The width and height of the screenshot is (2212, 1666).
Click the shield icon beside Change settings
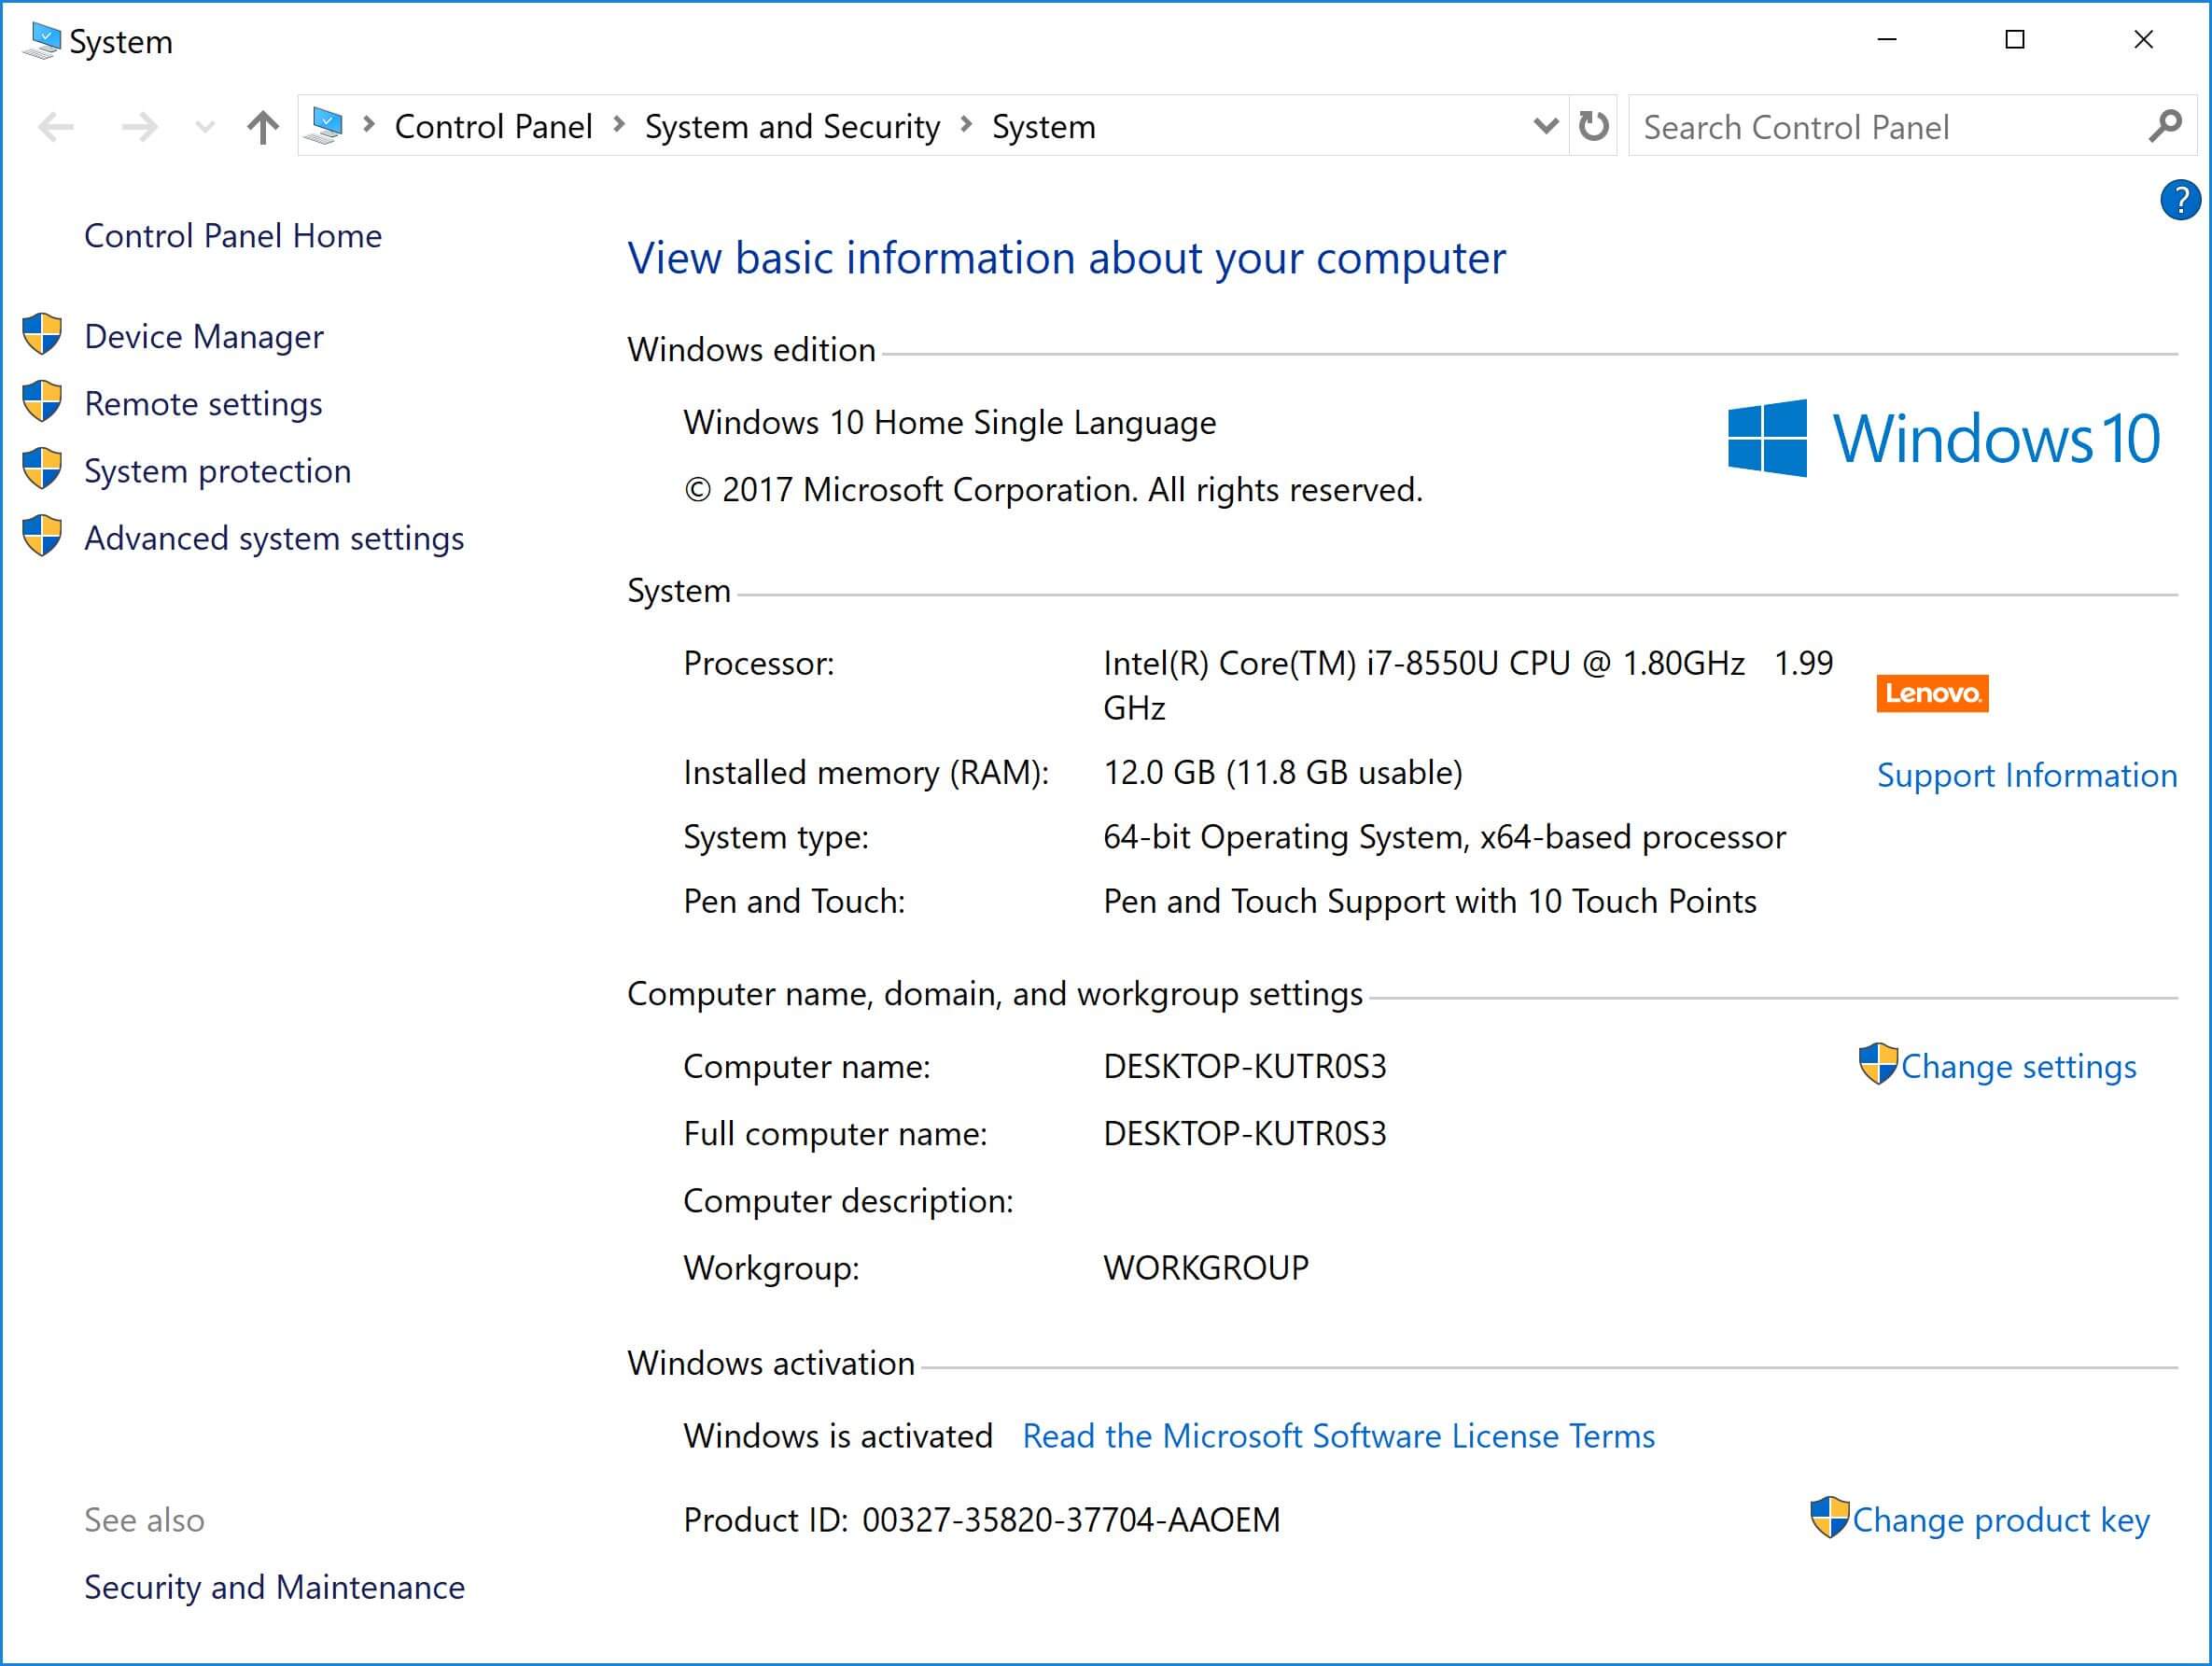click(1878, 1064)
